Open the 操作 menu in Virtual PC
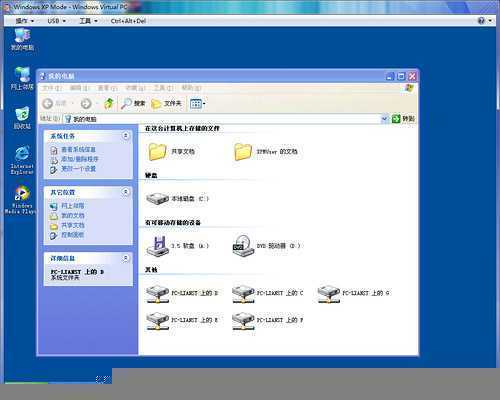Image resolution: width=500 pixels, height=400 pixels. point(25,21)
